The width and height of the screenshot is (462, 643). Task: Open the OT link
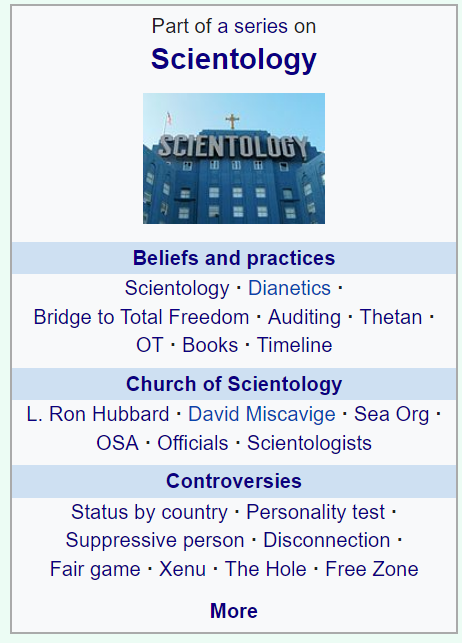[150, 345]
